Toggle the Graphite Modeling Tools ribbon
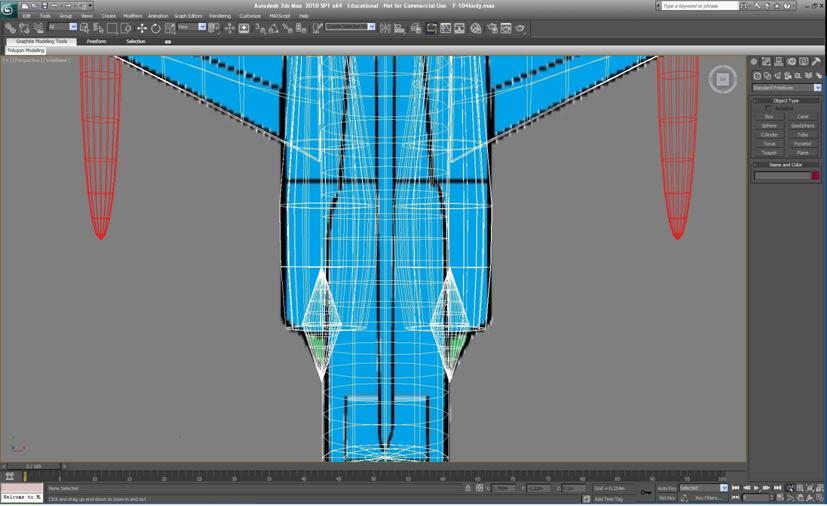 (x=431, y=28)
